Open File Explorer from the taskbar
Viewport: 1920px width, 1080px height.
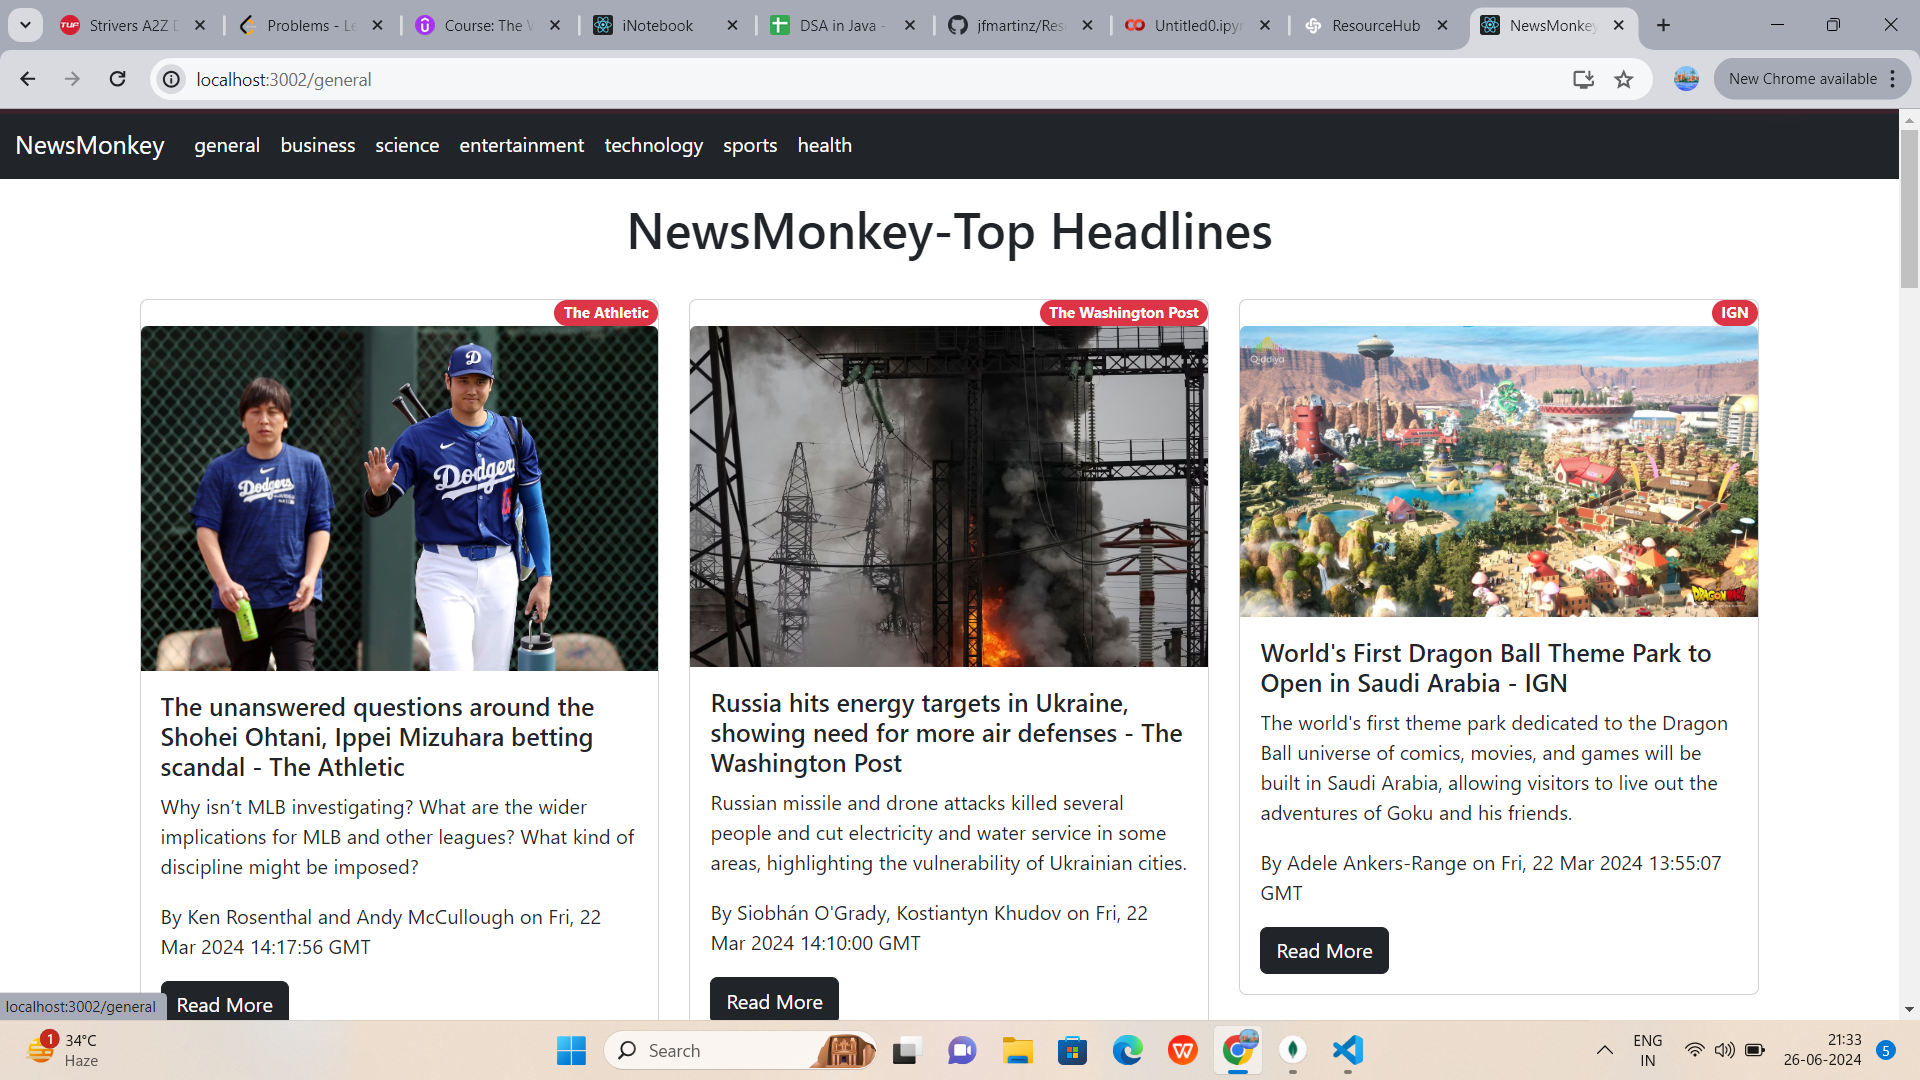1017,1050
